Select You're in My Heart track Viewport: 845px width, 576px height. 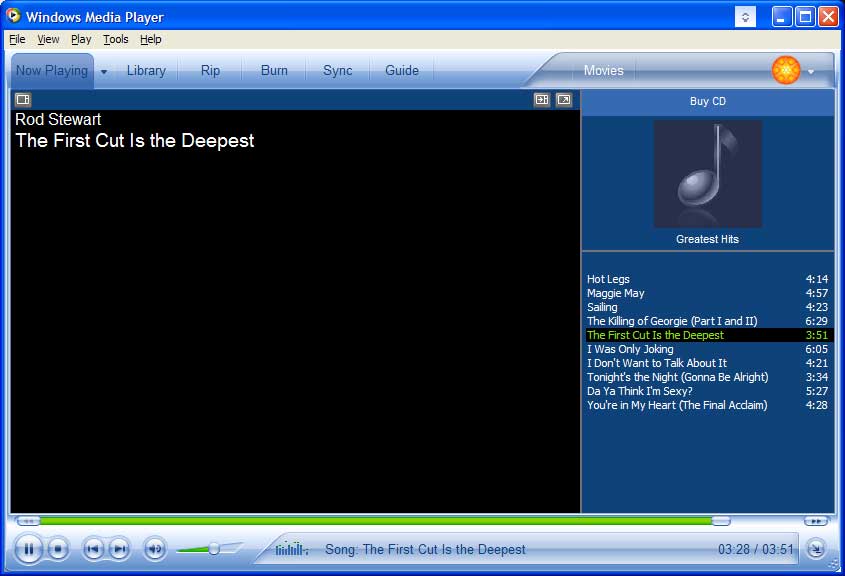point(708,405)
